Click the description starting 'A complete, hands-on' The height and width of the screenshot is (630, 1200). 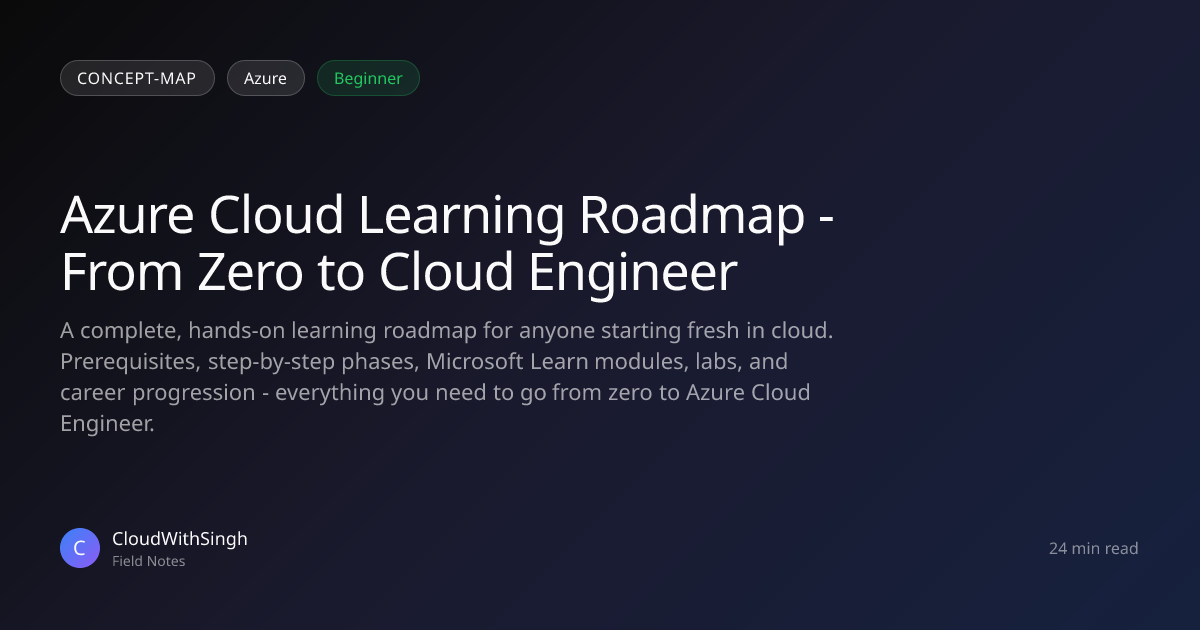pyautogui.click(x=447, y=376)
